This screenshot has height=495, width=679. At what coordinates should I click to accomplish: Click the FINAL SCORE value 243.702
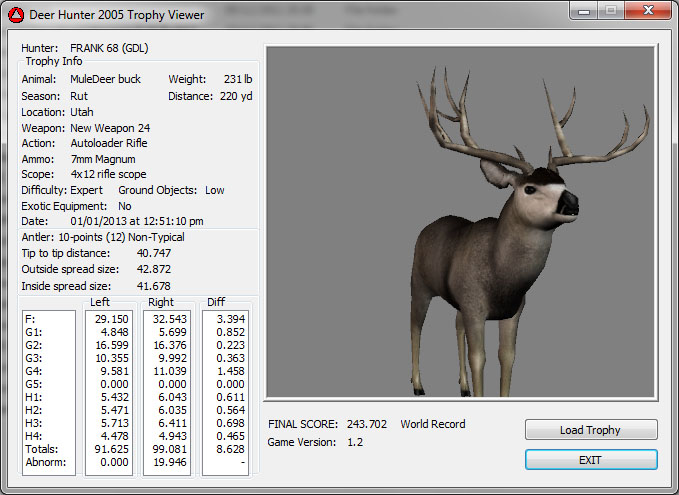click(365, 424)
